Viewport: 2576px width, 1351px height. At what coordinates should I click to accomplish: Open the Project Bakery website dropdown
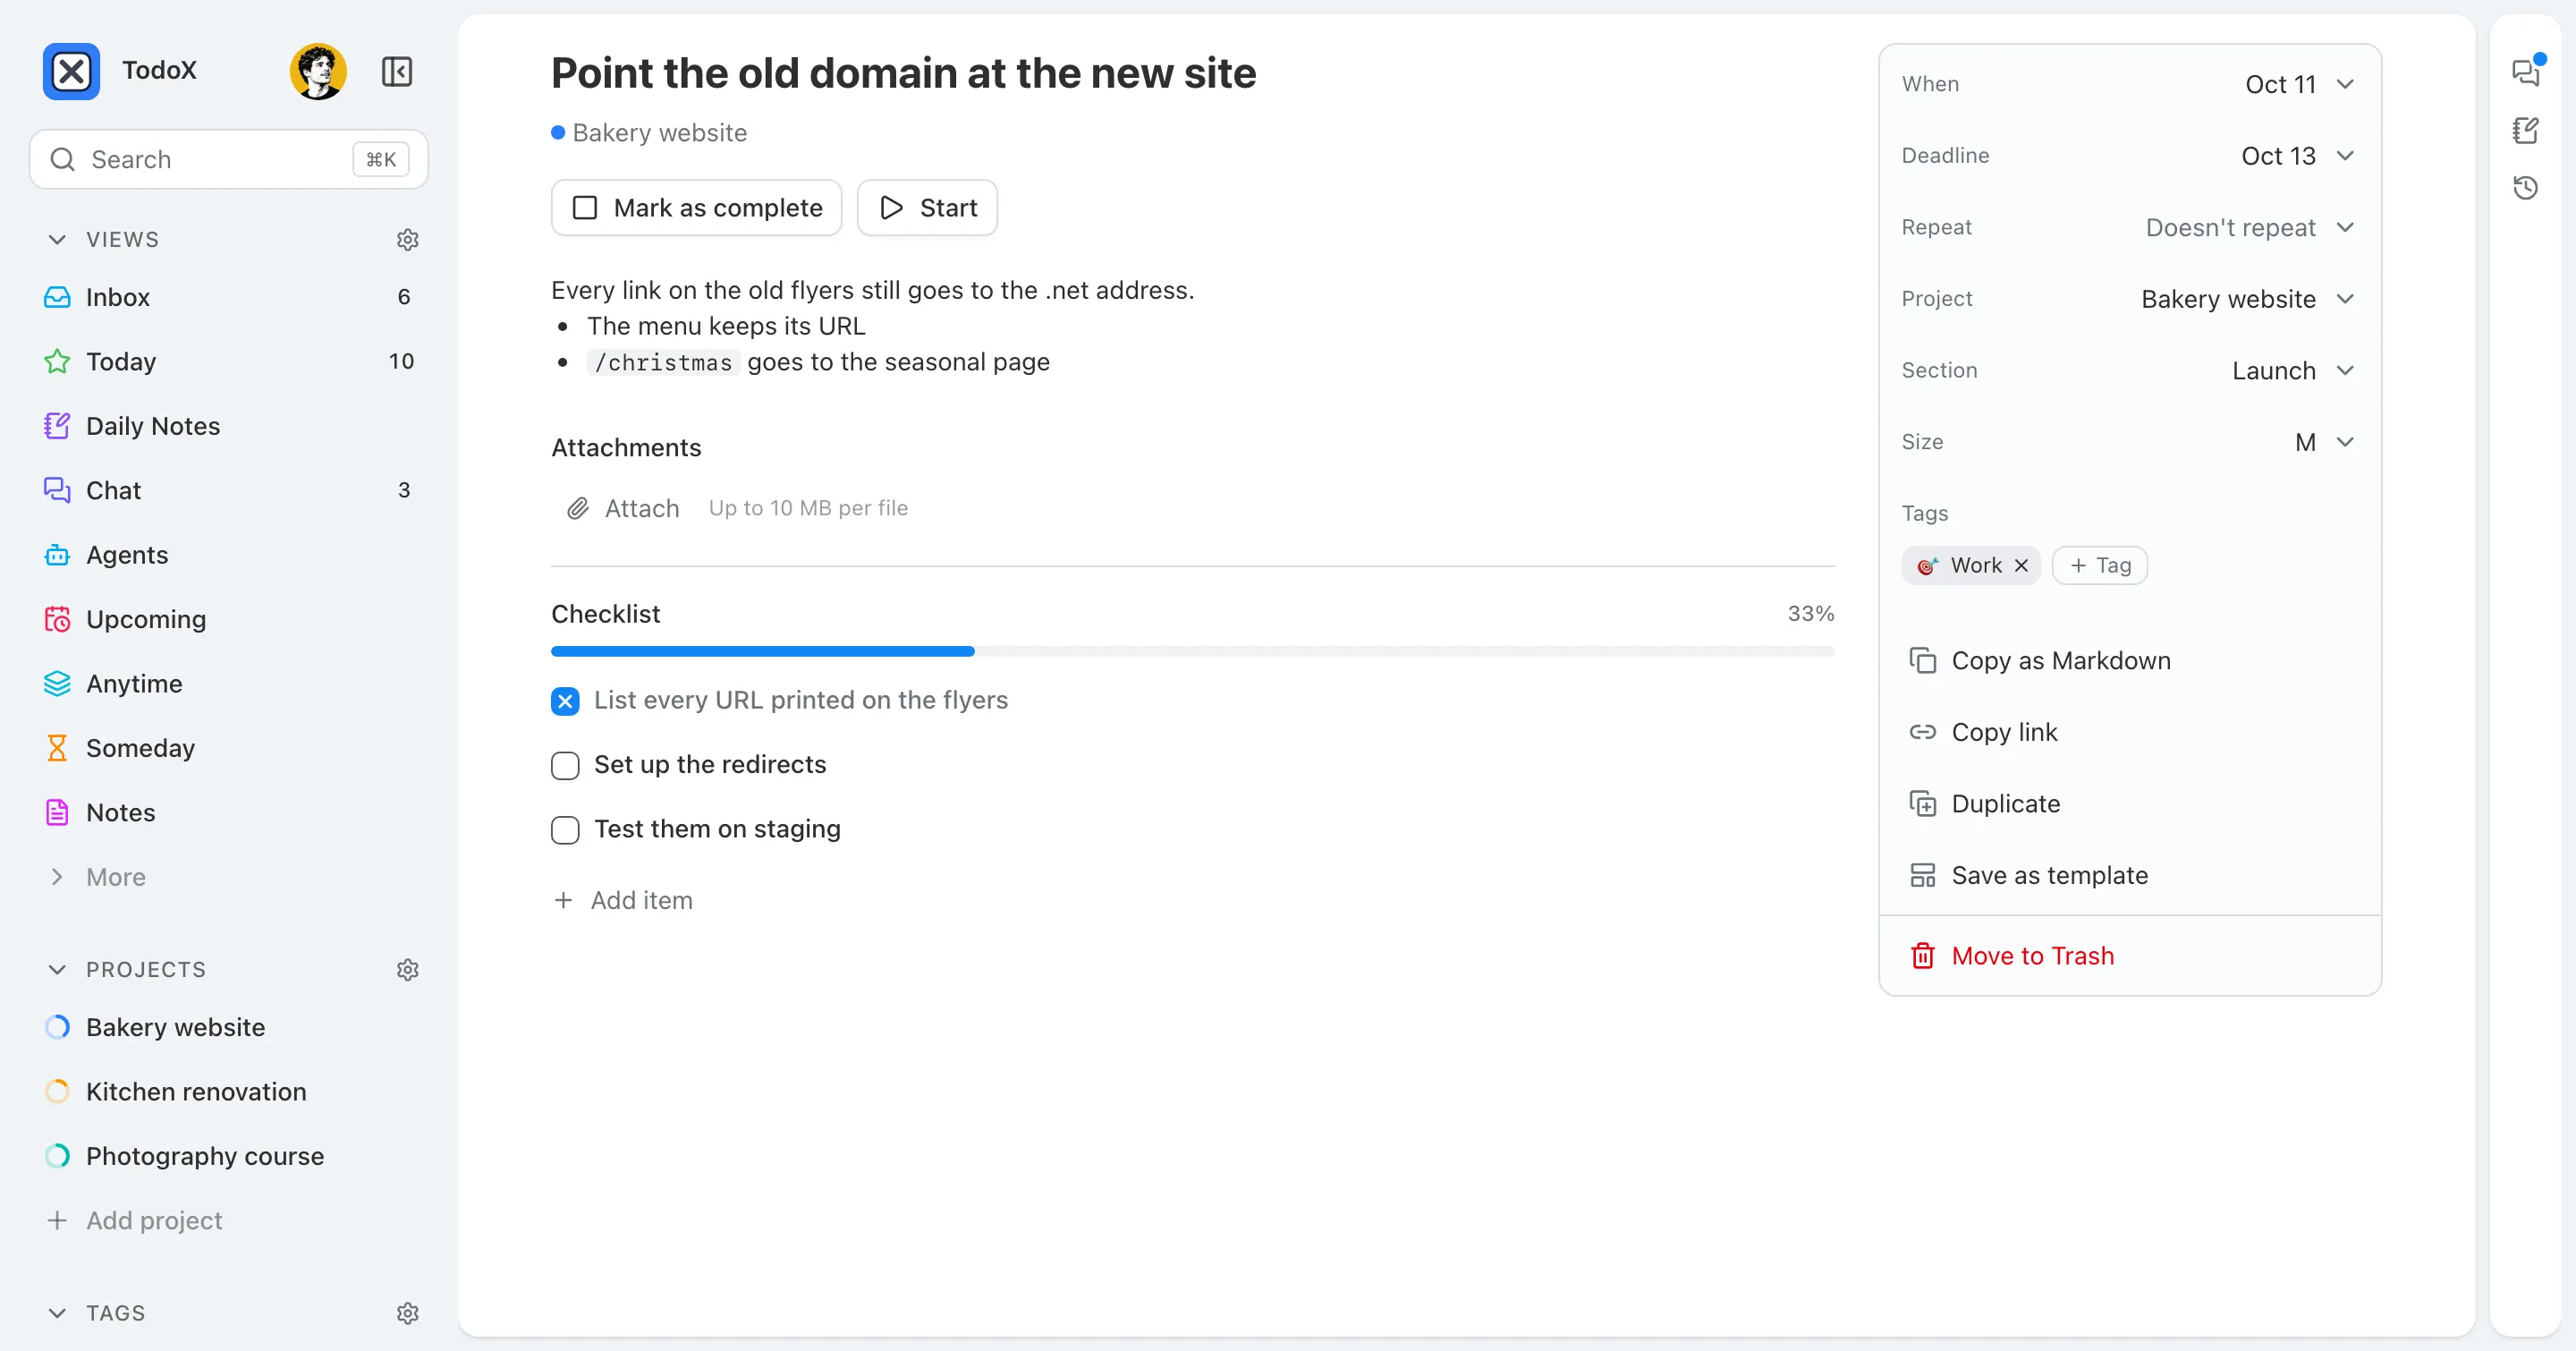(2248, 299)
